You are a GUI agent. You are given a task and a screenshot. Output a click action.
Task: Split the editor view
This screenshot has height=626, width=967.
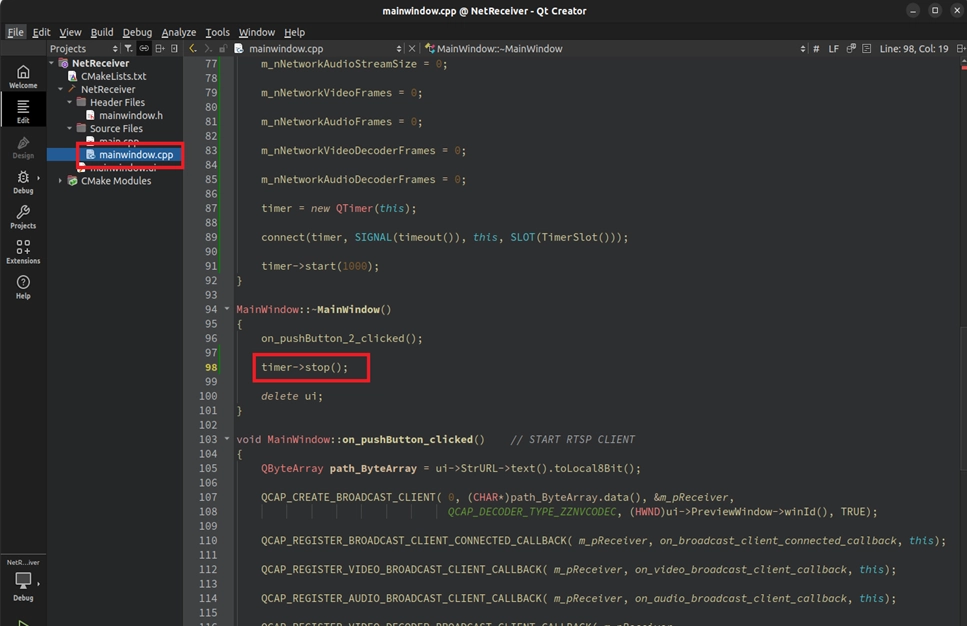point(961,48)
